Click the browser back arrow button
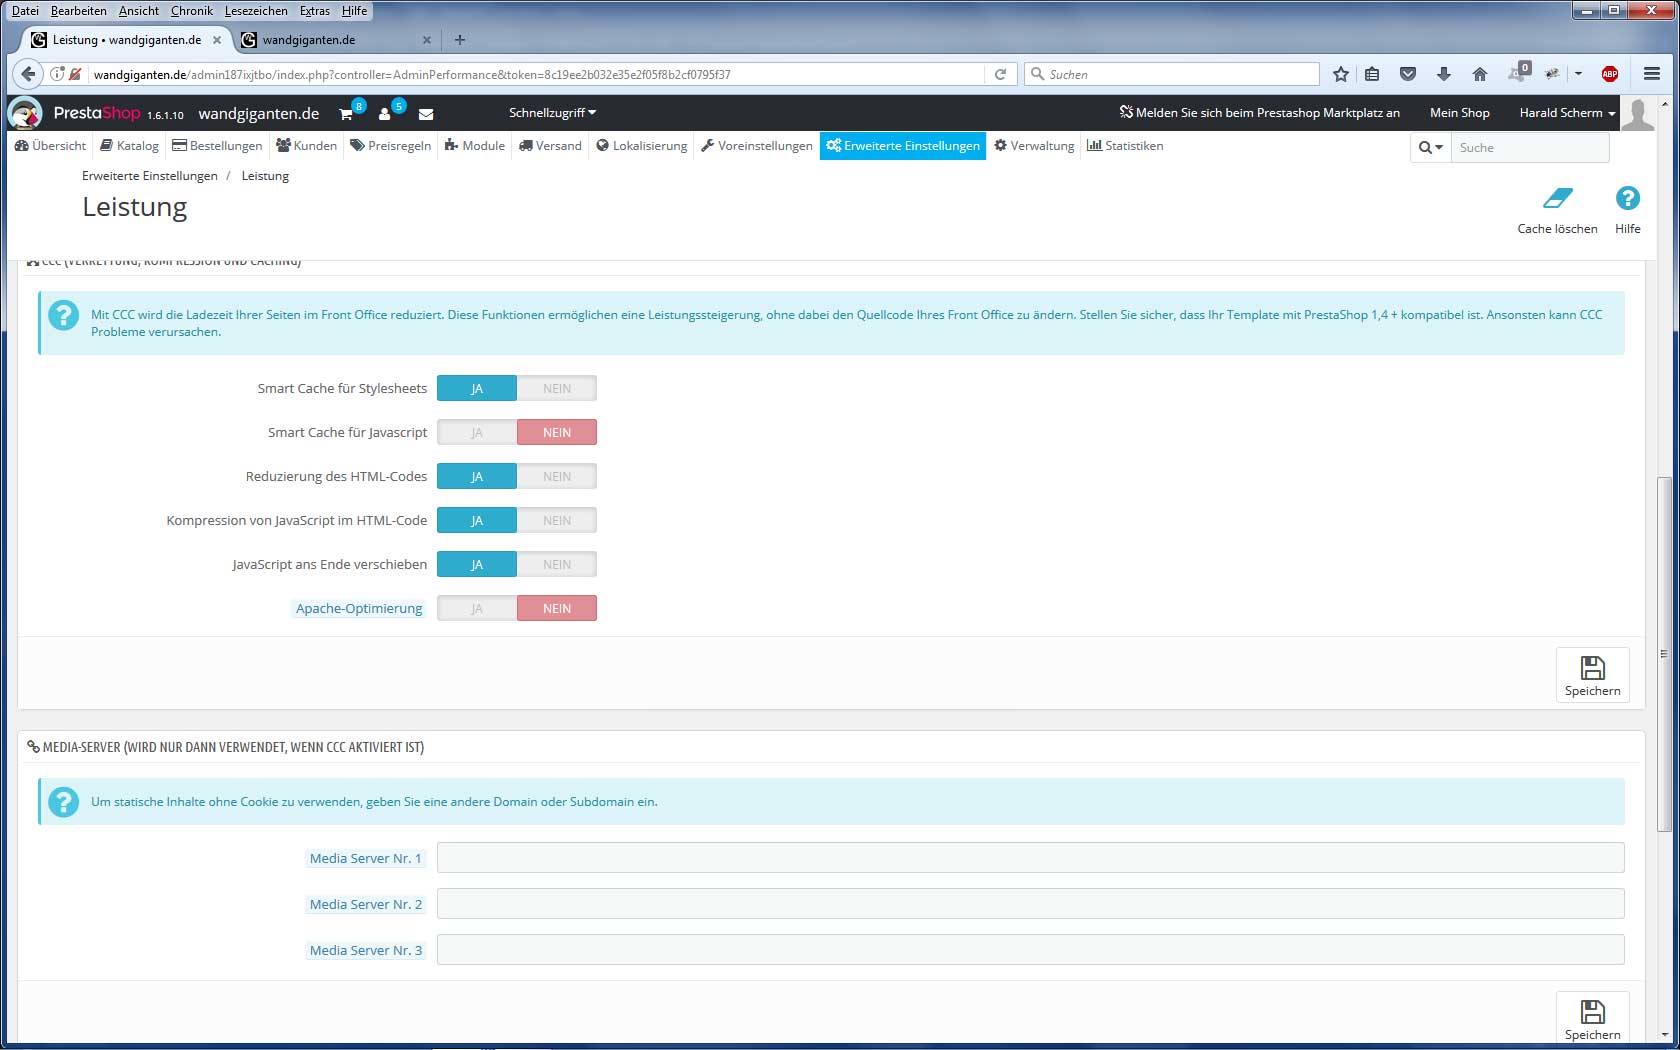 click(28, 74)
